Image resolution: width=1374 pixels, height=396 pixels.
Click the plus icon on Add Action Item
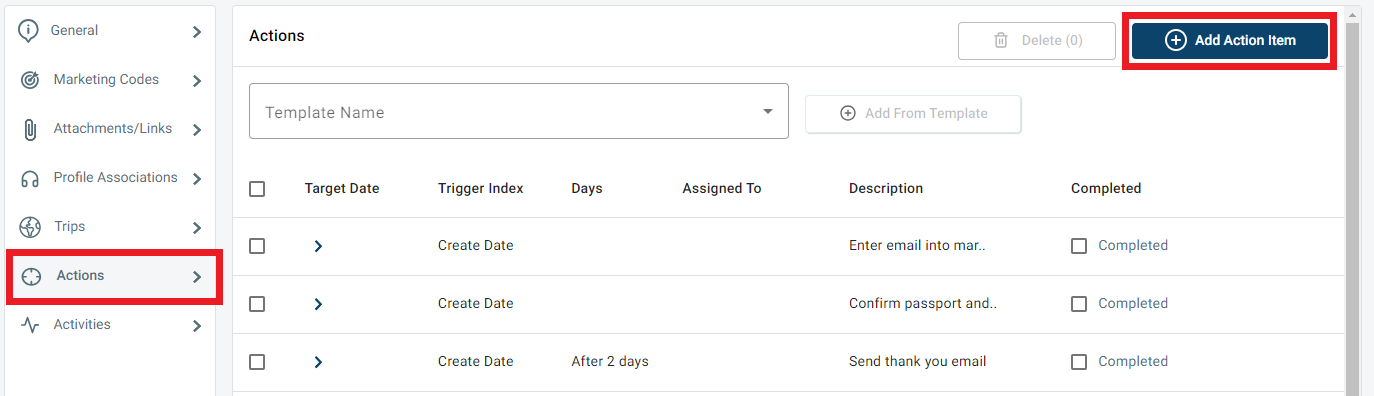[x=1176, y=41]
